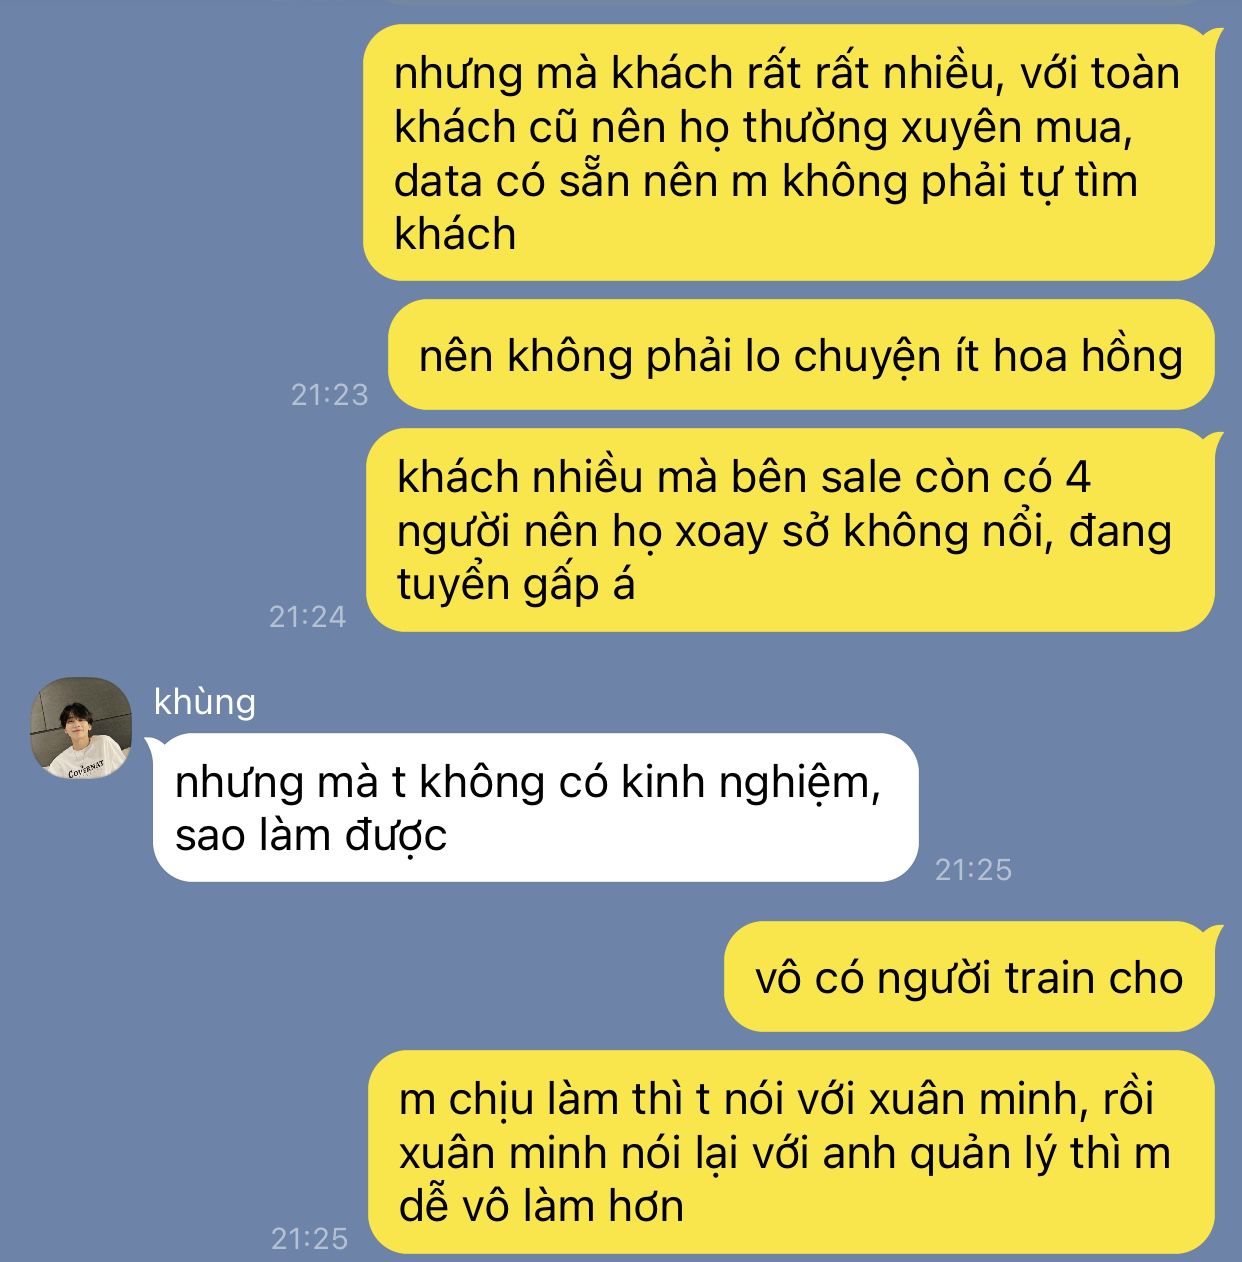Tap khùng's white message 'nhưng mà t không có'
Image resolution: width=1242 pixels, height=1262 pixels.
click(535, 808)
